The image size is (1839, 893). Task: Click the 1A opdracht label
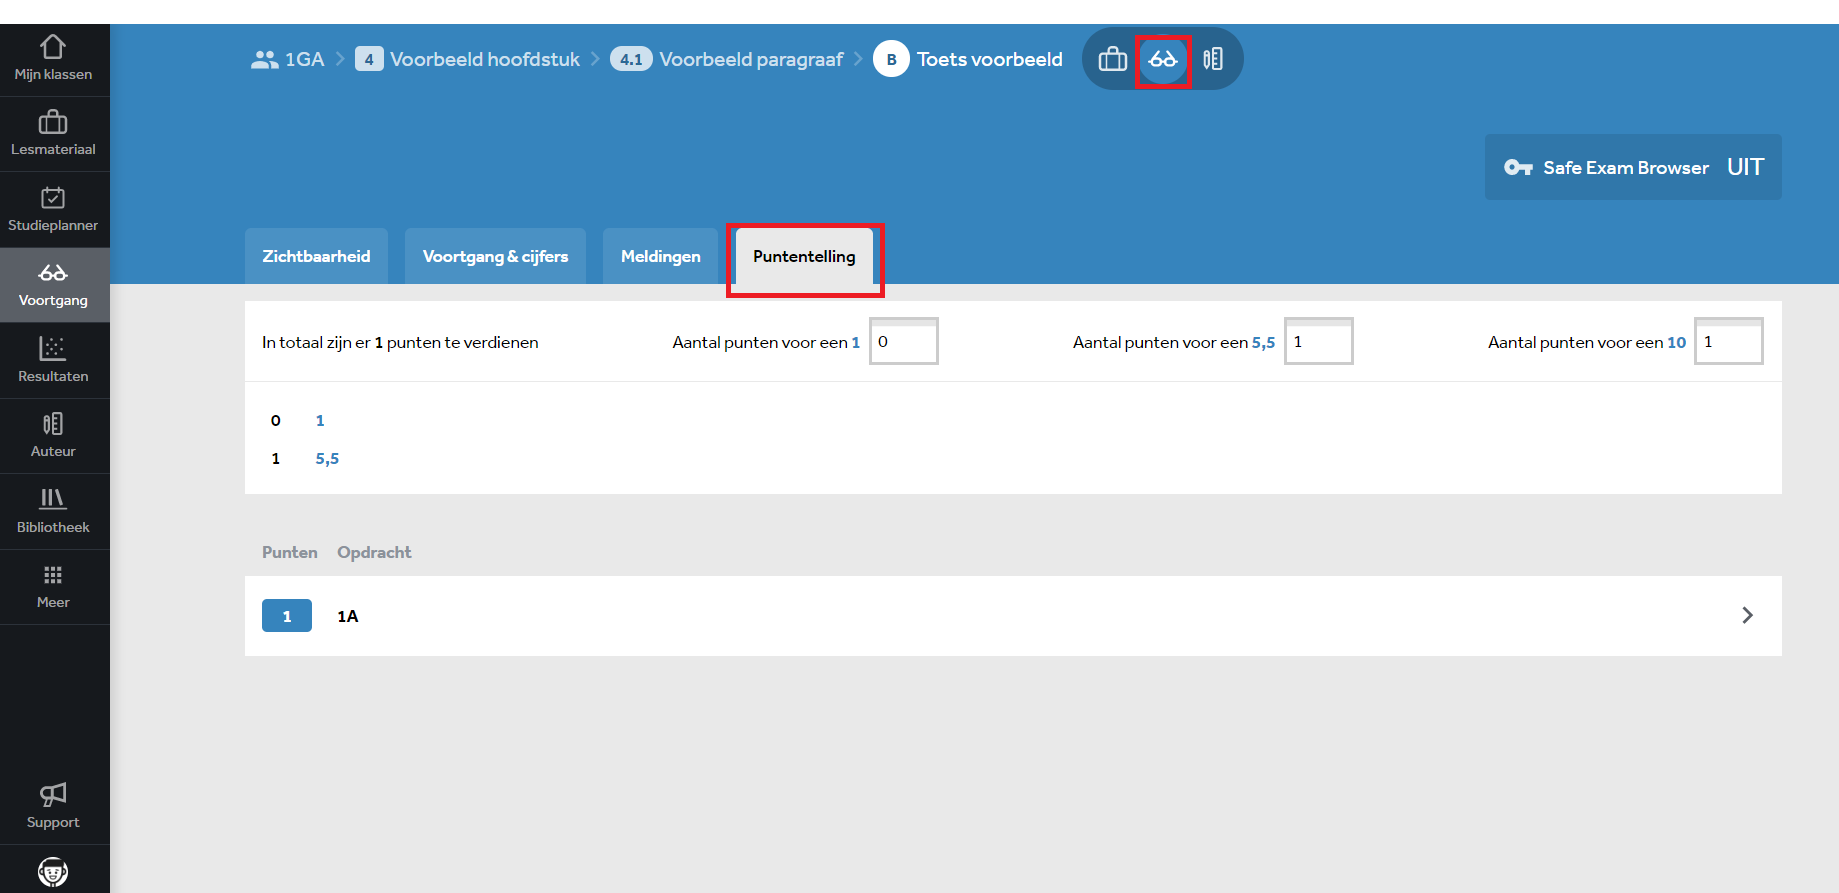click(x=348, y=616)
